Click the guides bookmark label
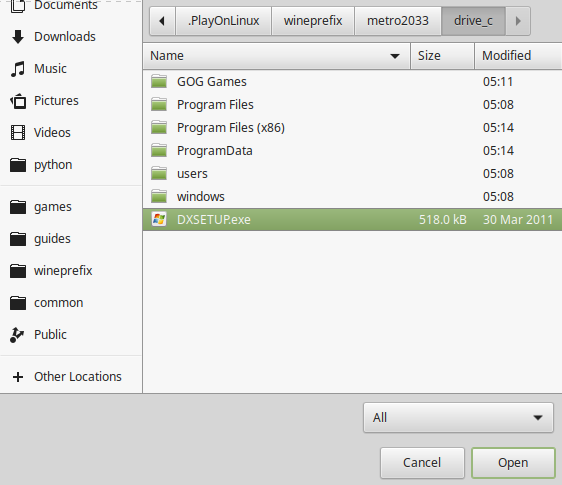Viewport: 562px width, 485px height. click(52, 239)
